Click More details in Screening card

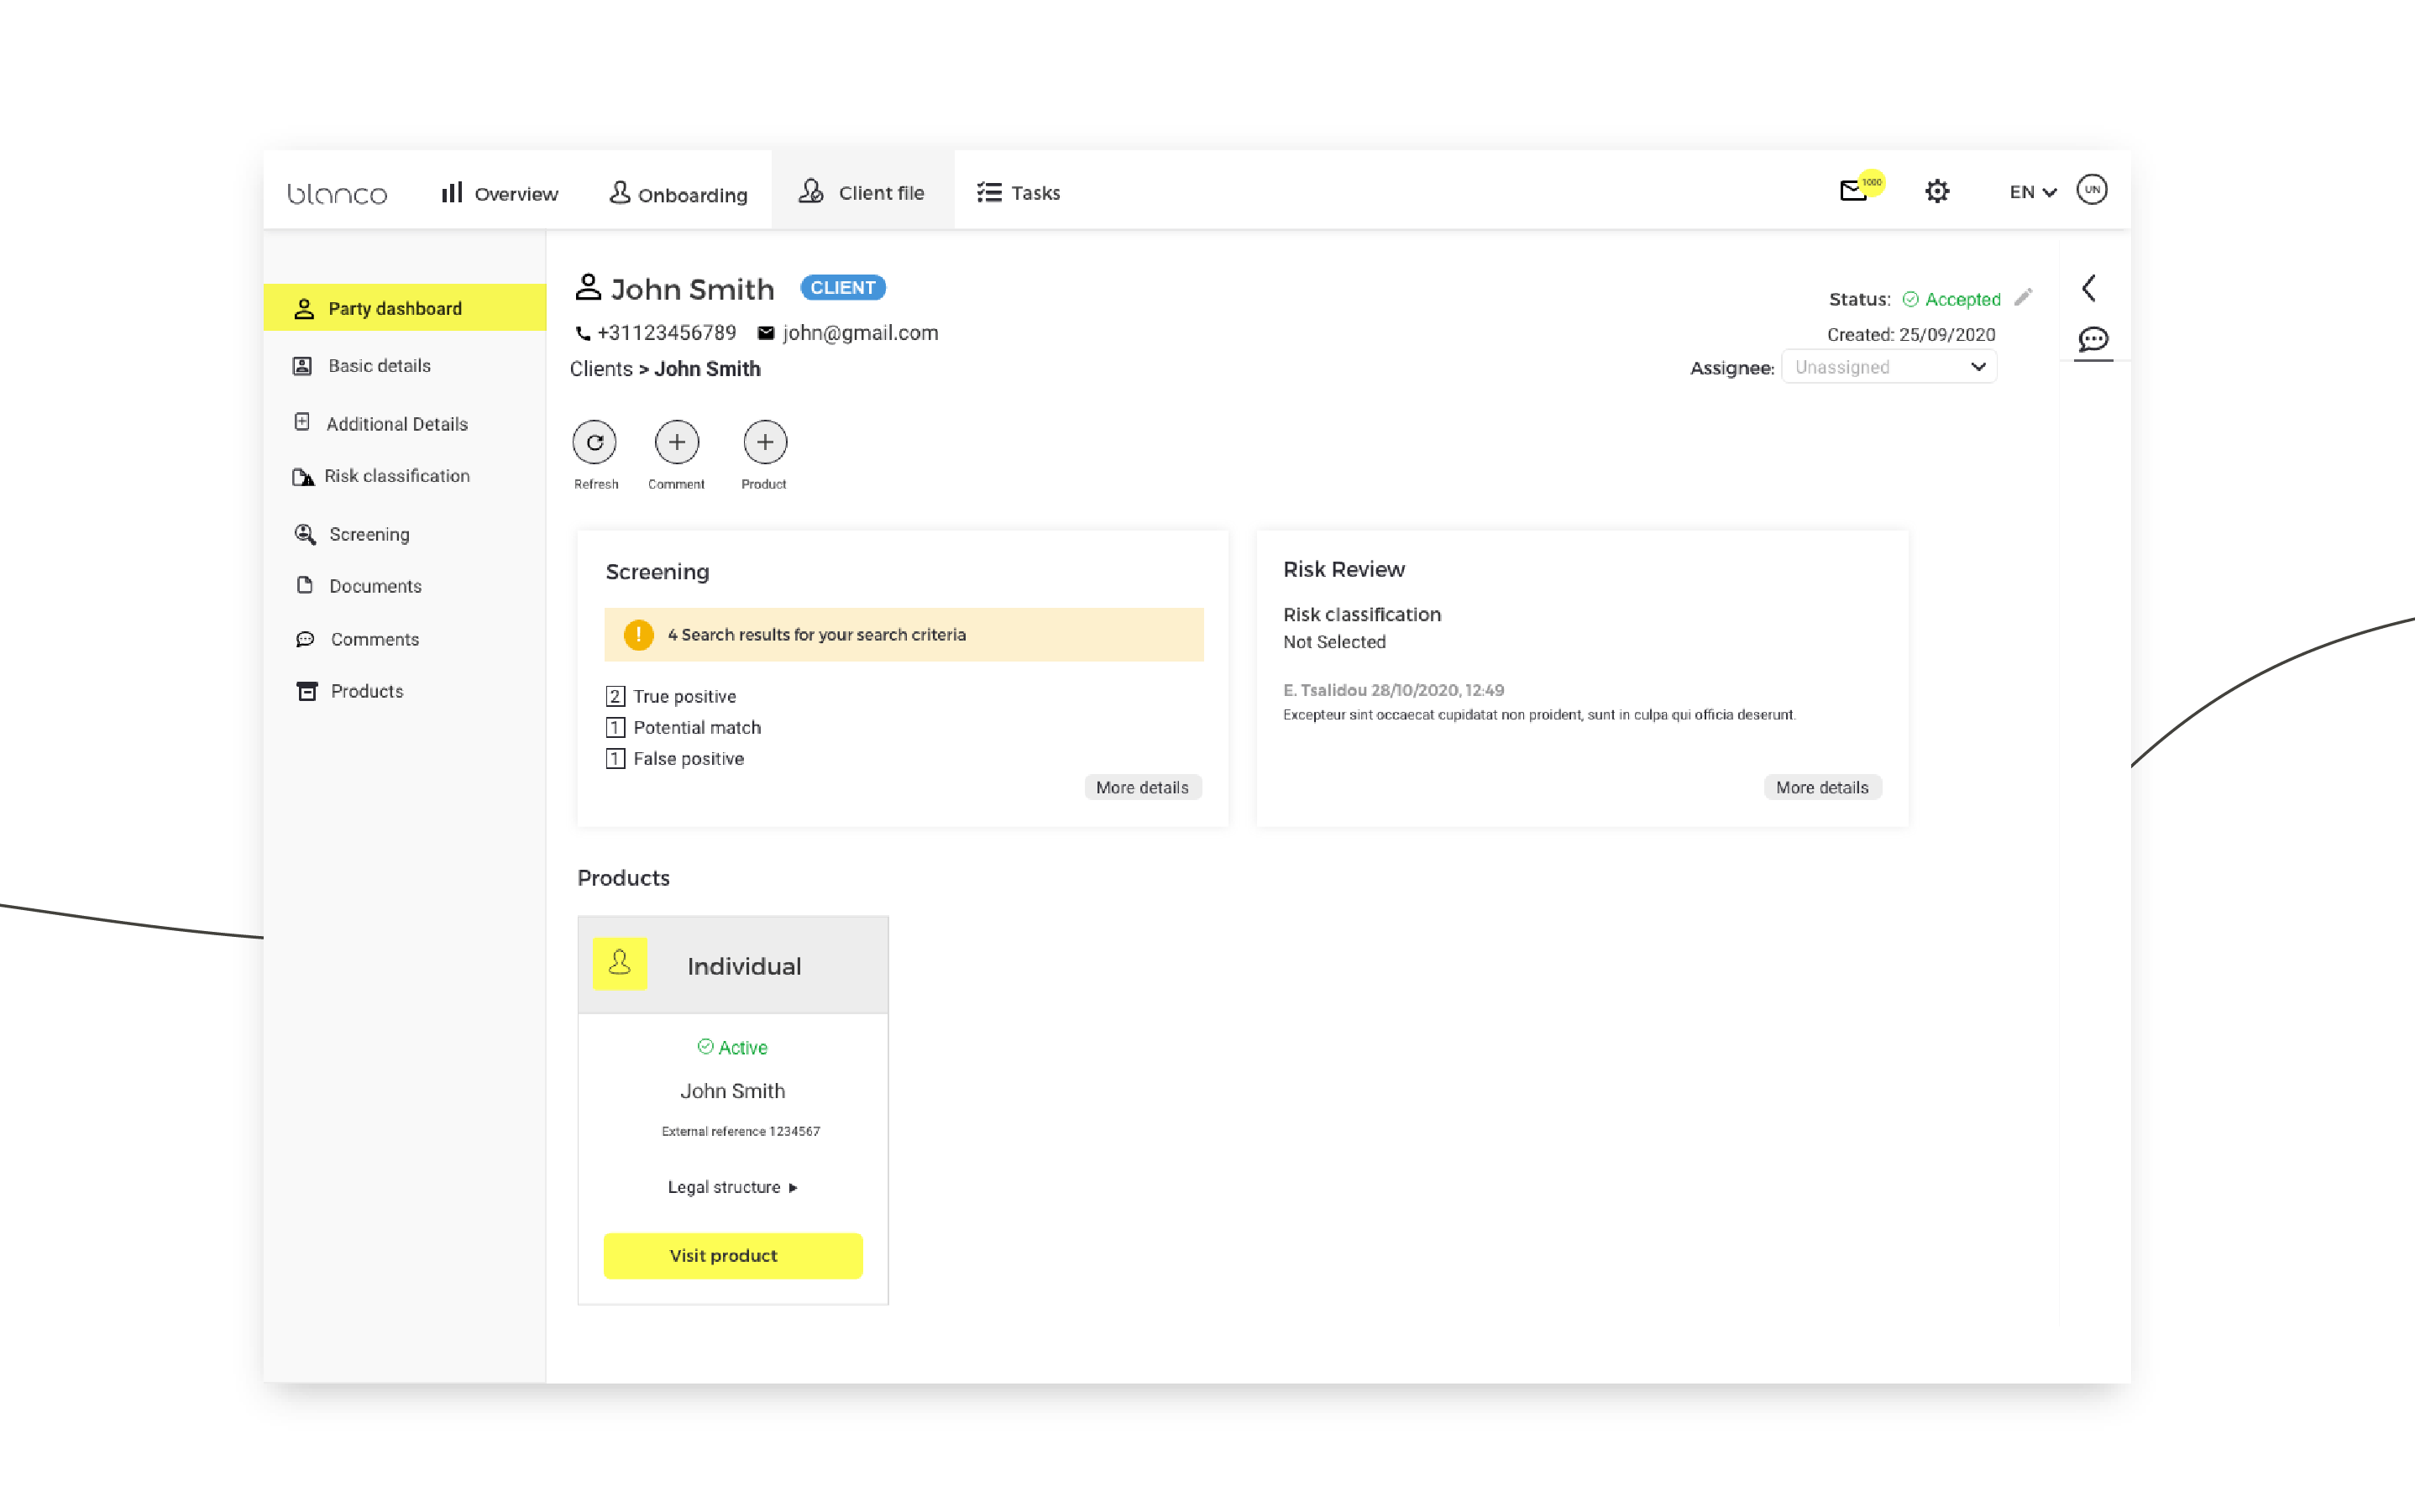pos(1142,788)
